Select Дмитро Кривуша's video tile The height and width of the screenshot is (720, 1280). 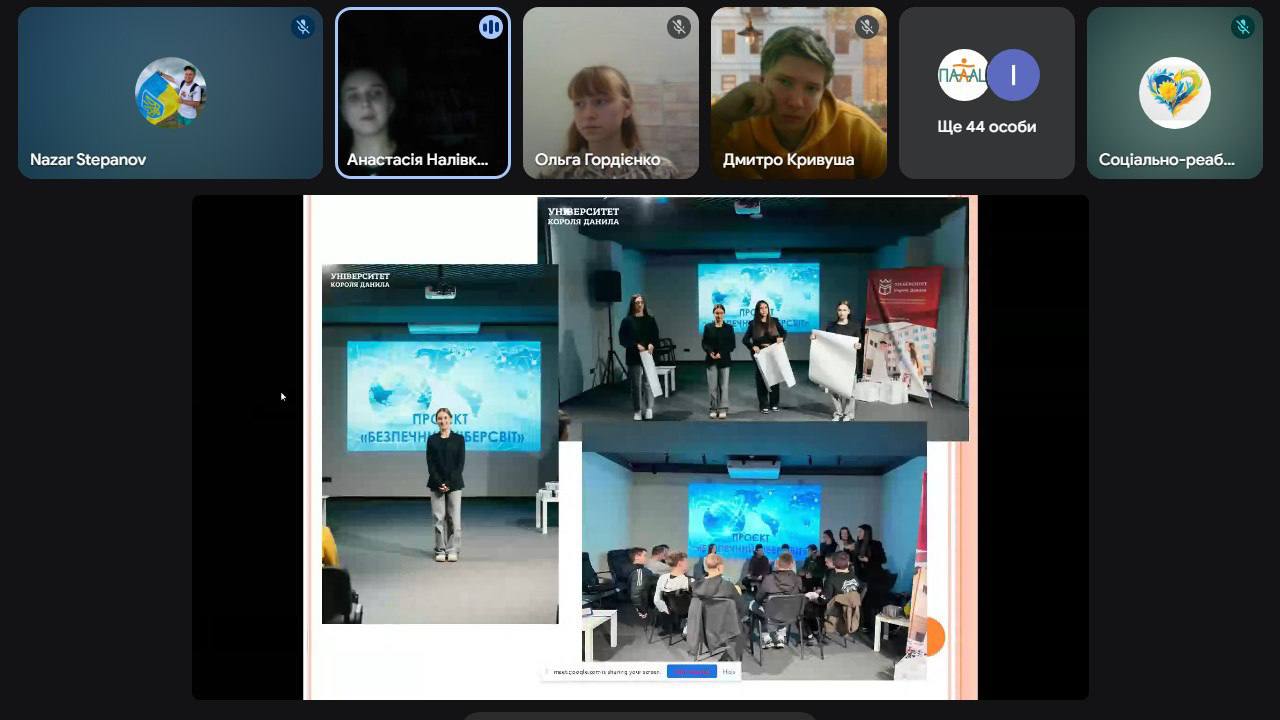point(798,95)
